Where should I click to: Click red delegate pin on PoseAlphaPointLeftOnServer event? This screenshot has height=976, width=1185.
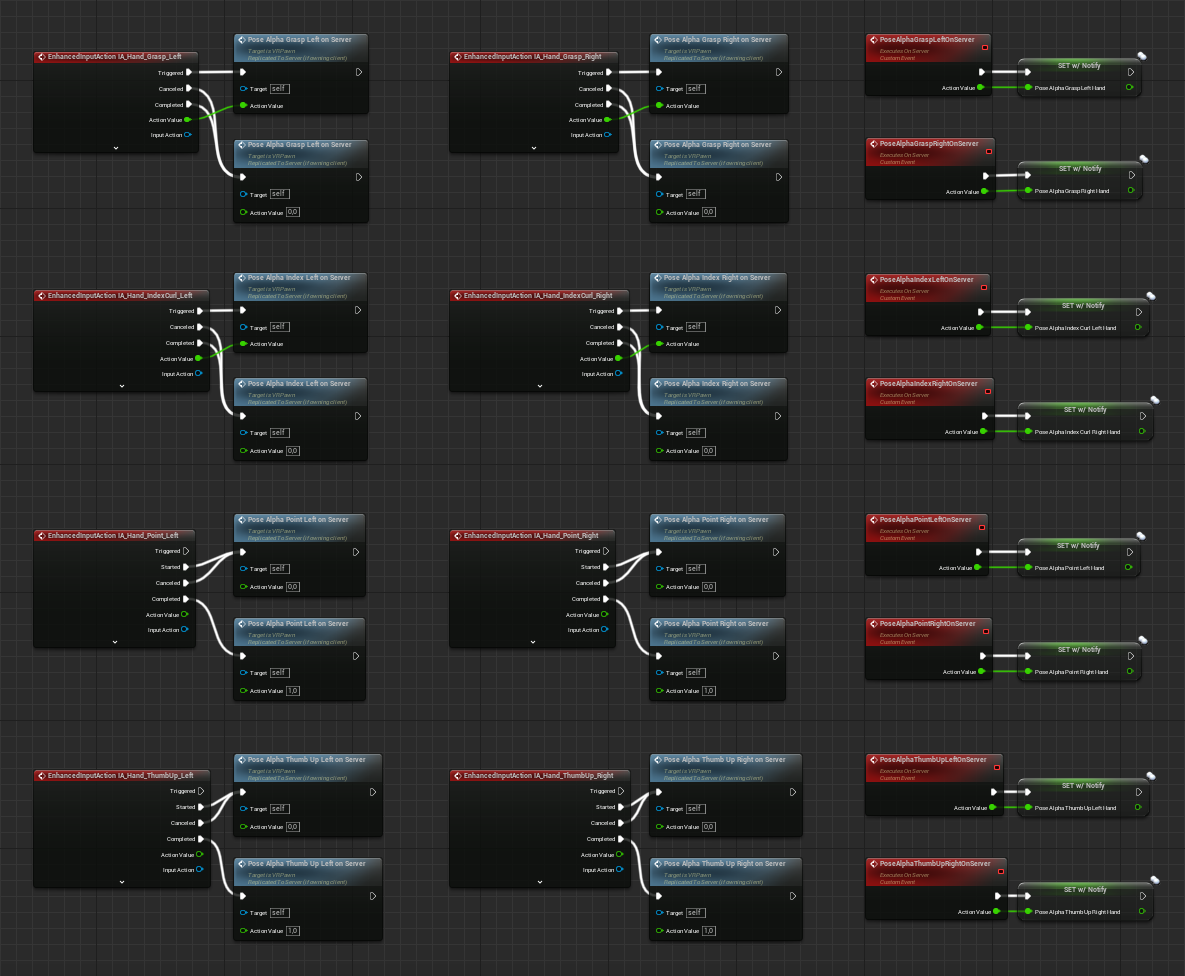click(982, 528)
